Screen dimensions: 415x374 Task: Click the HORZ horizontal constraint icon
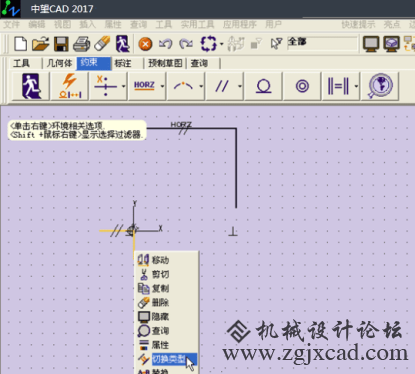click(x=144, y=86)
